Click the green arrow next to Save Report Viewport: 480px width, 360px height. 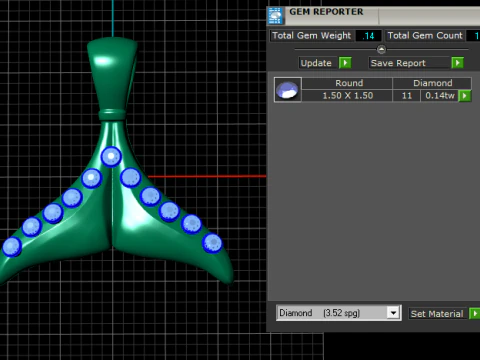[458, 63]
